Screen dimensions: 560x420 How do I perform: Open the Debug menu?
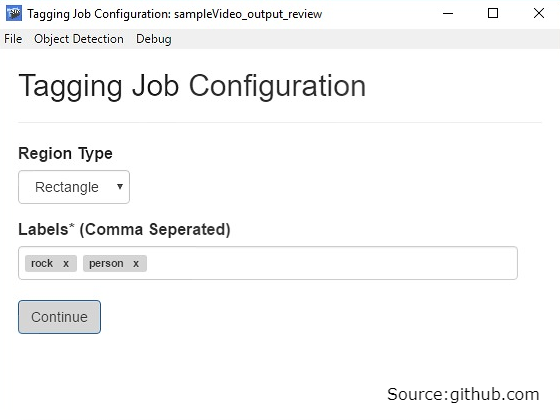pos(154,39)
